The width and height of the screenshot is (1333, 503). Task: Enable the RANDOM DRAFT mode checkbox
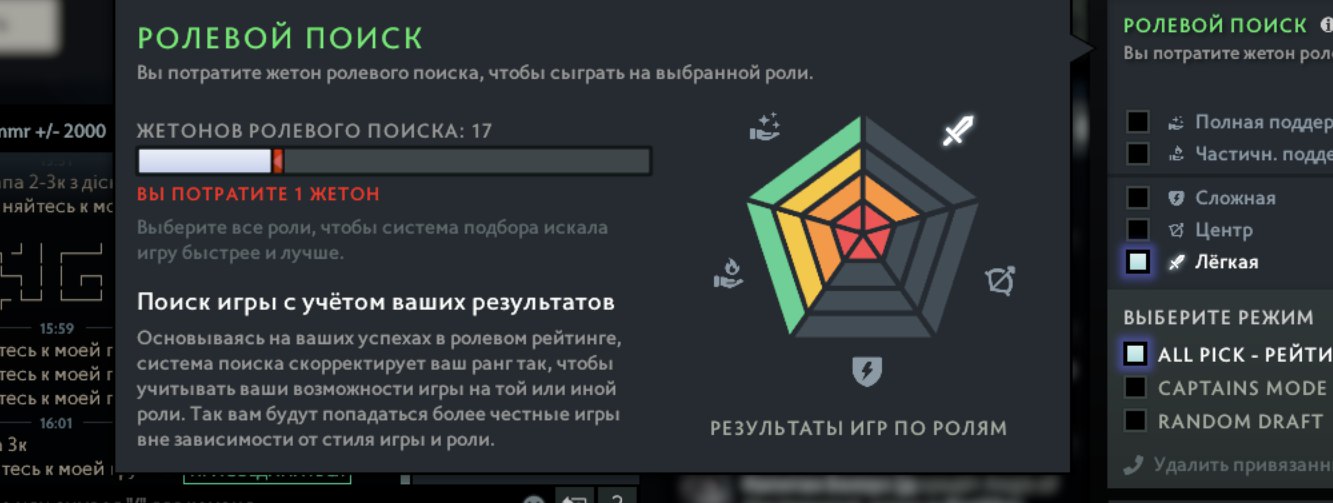1135,420
